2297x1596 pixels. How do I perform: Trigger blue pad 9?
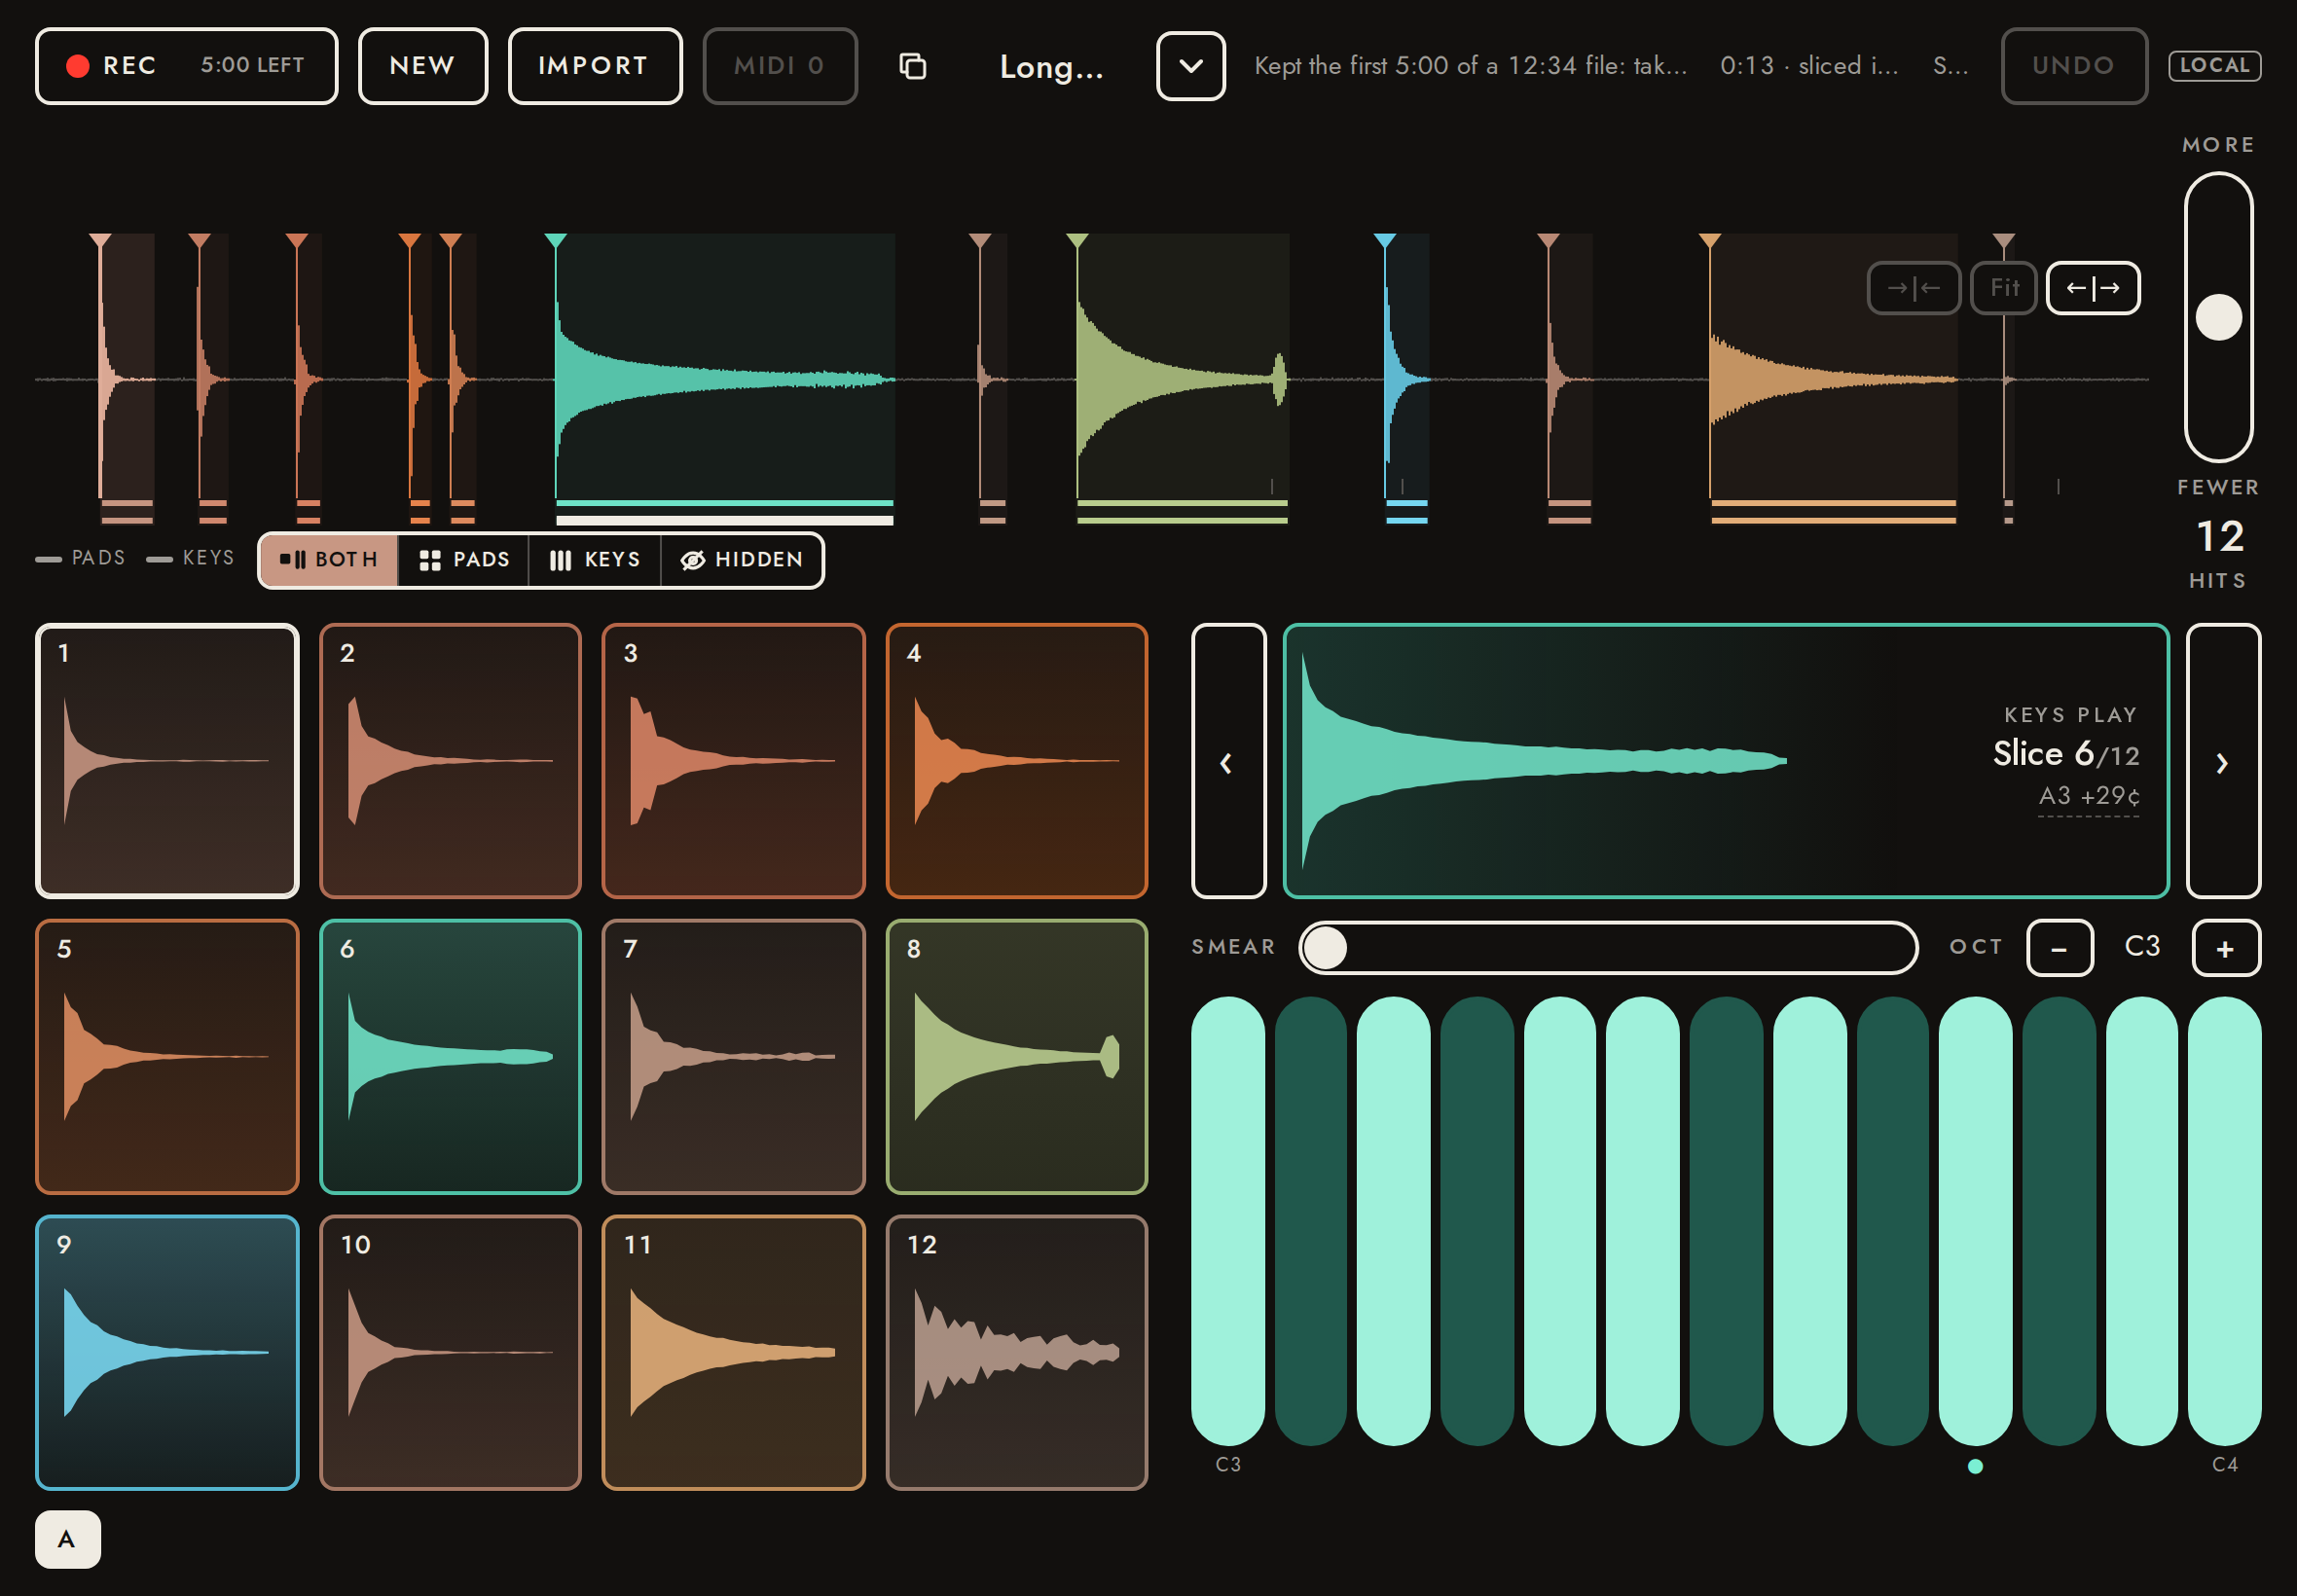[167, 1353]
